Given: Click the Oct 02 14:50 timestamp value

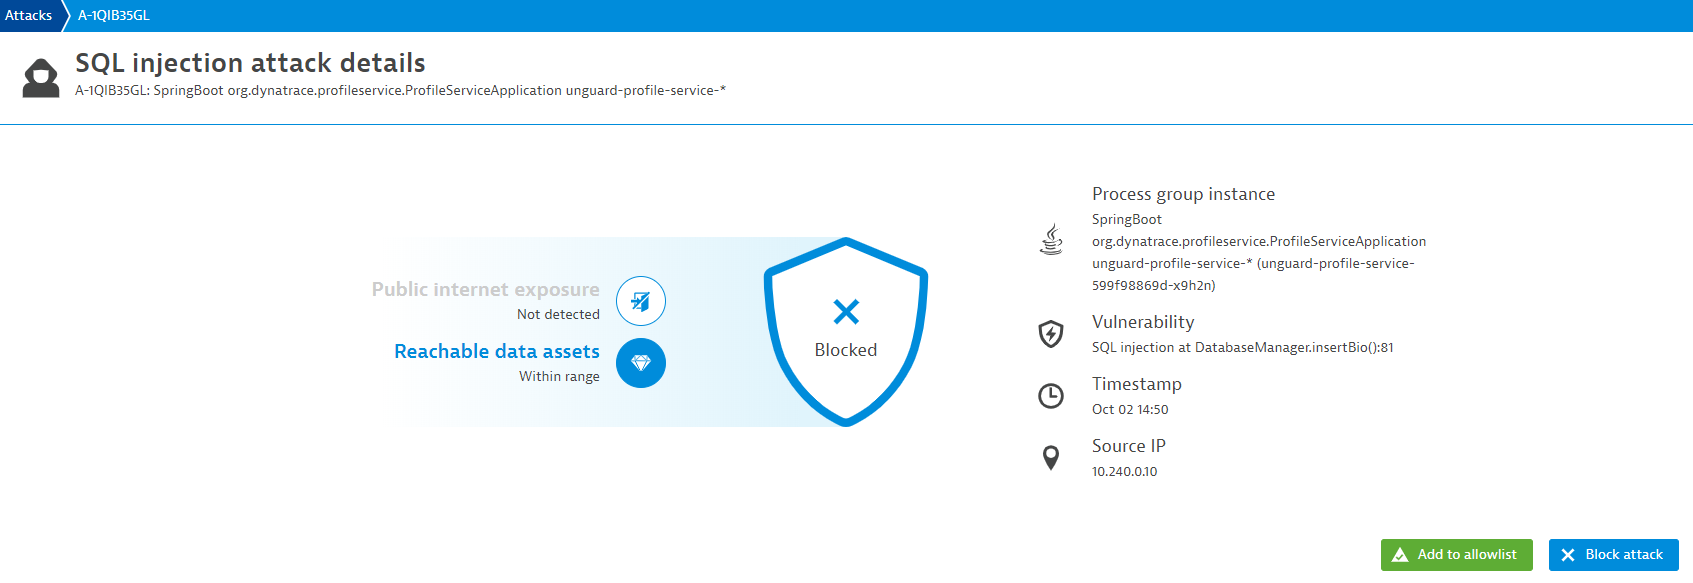Looking at the screenshot, I should [1130, 410].
